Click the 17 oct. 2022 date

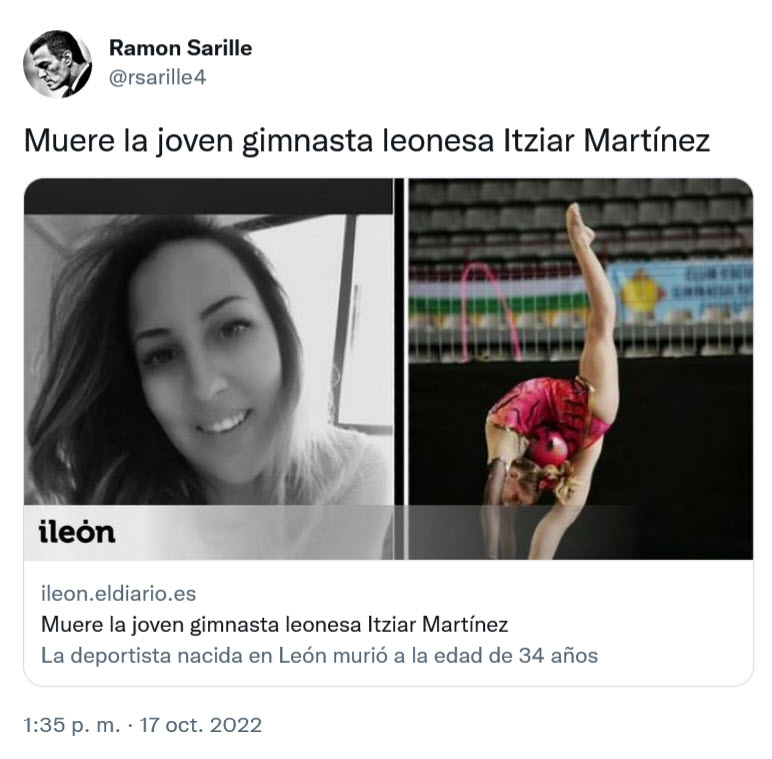[201, 725]
